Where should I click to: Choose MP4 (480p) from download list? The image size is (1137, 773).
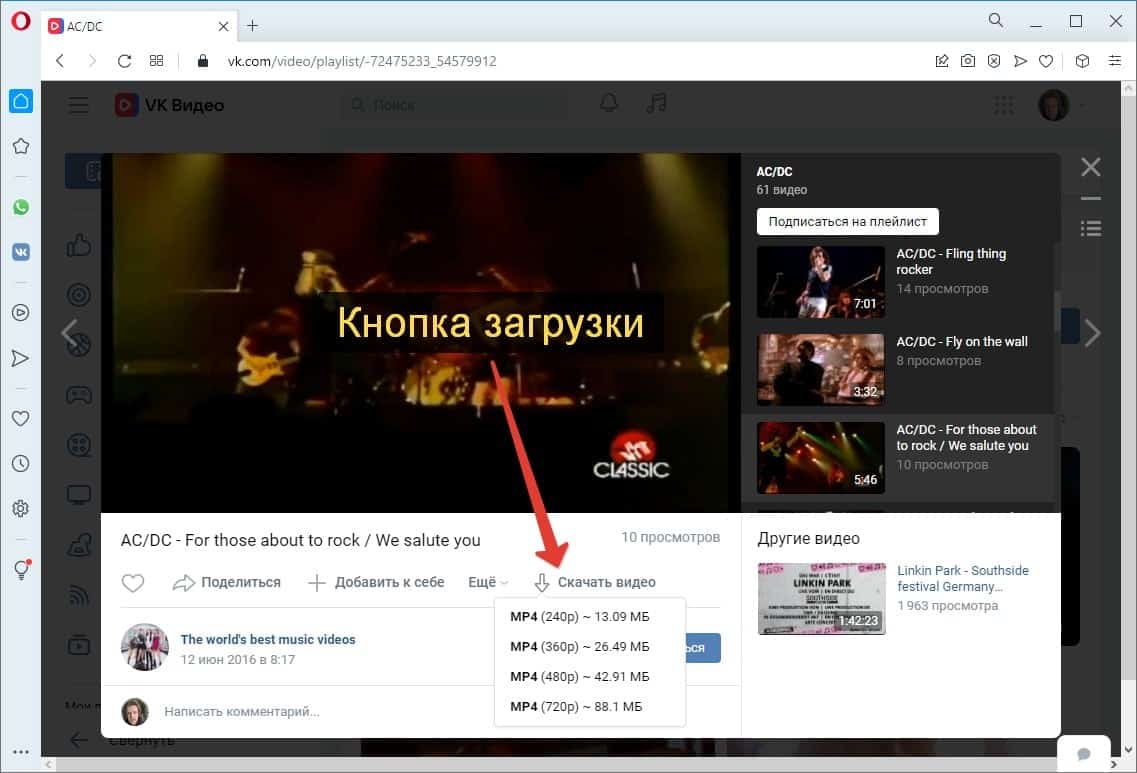[579, 677]
